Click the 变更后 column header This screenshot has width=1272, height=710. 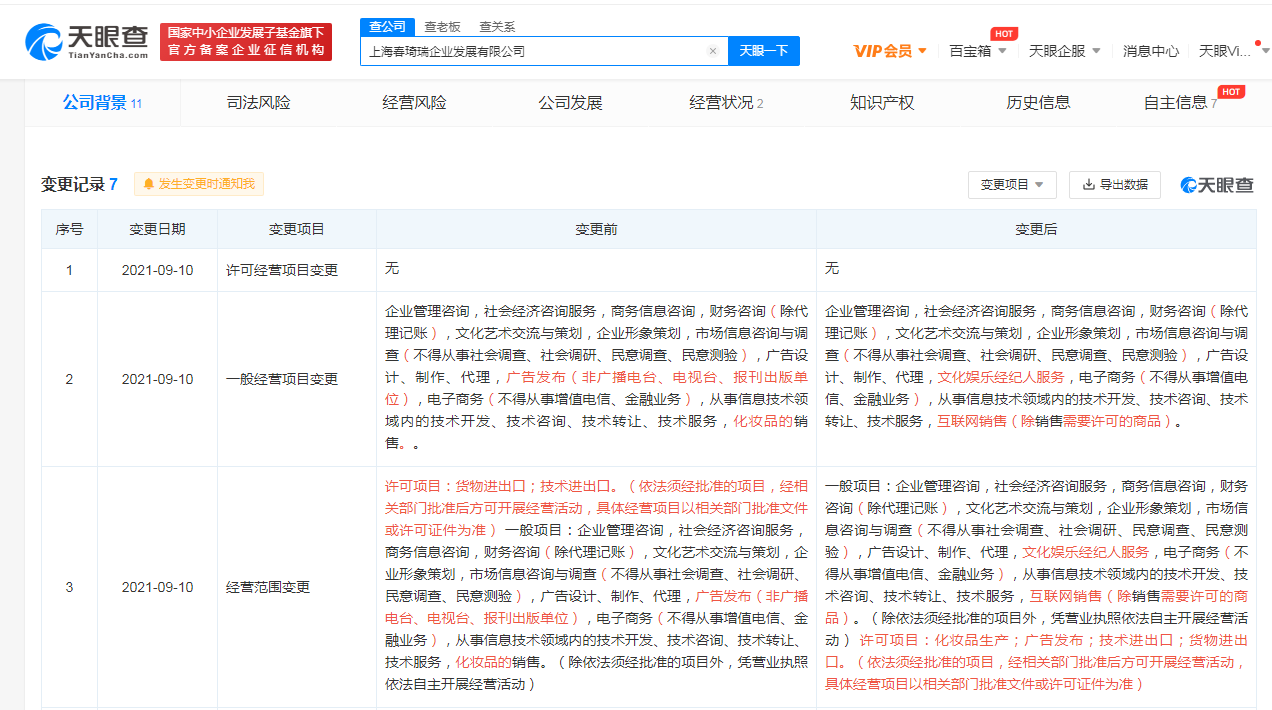(1036, 229)
